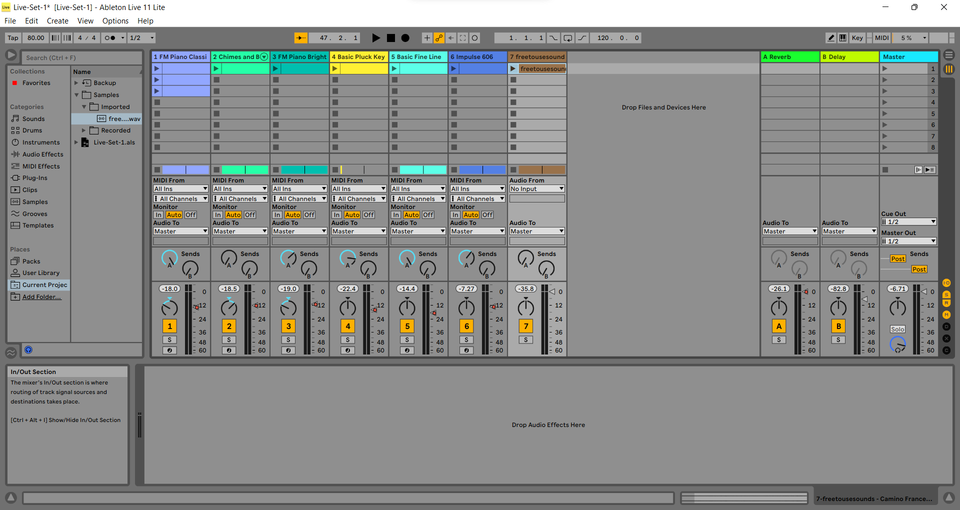The image size is (960, 510).
Task: Expand the Backup folder in browser
Action: click(77, 83)
